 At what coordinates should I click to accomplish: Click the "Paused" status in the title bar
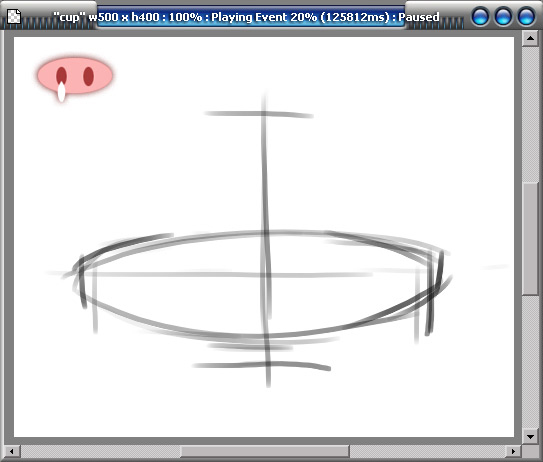[x=419, y=17]
